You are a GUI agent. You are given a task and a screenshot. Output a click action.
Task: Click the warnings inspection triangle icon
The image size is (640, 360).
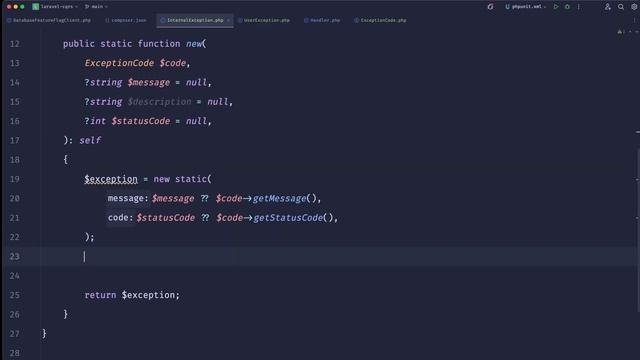coord(620,31)
